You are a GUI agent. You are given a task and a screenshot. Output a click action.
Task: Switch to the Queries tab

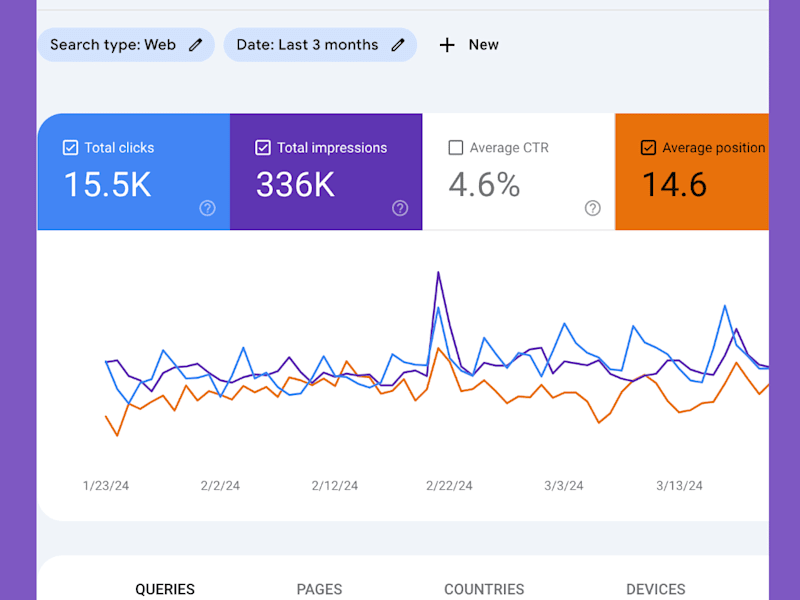[165, 589]
